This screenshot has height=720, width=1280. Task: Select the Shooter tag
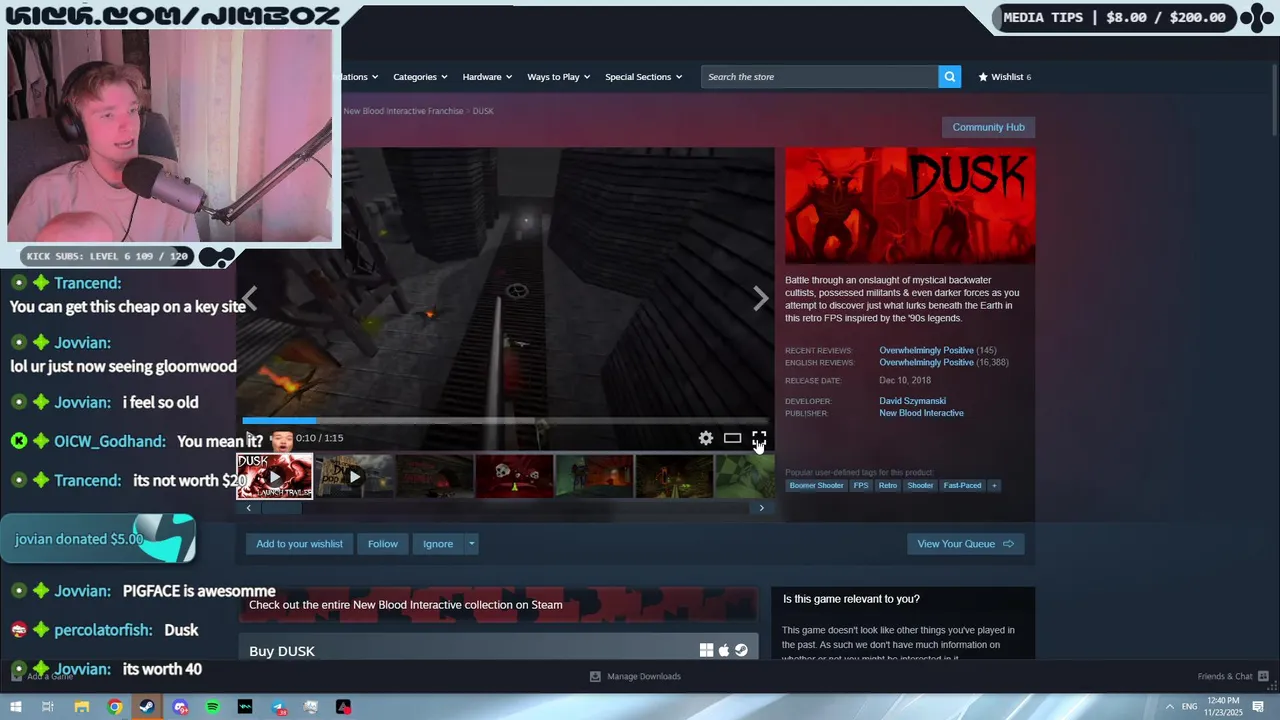tap(920, 485)
